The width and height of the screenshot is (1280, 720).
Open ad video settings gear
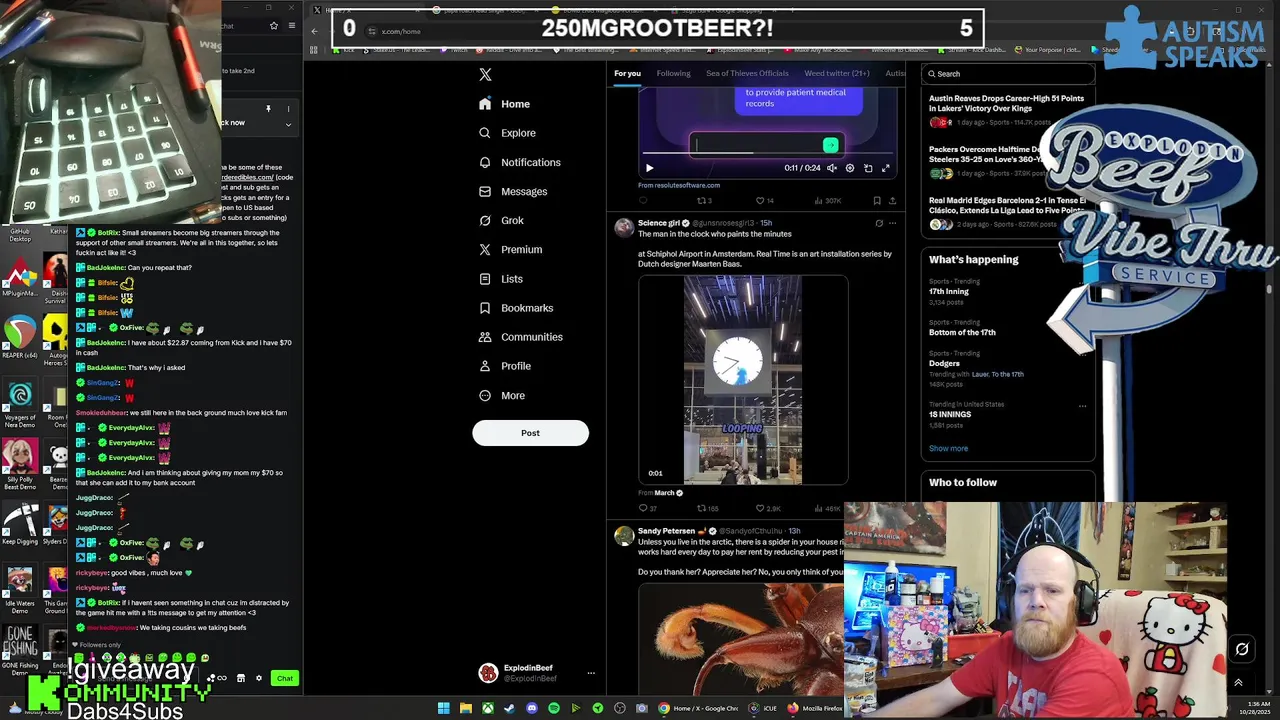tap(850, 168)
